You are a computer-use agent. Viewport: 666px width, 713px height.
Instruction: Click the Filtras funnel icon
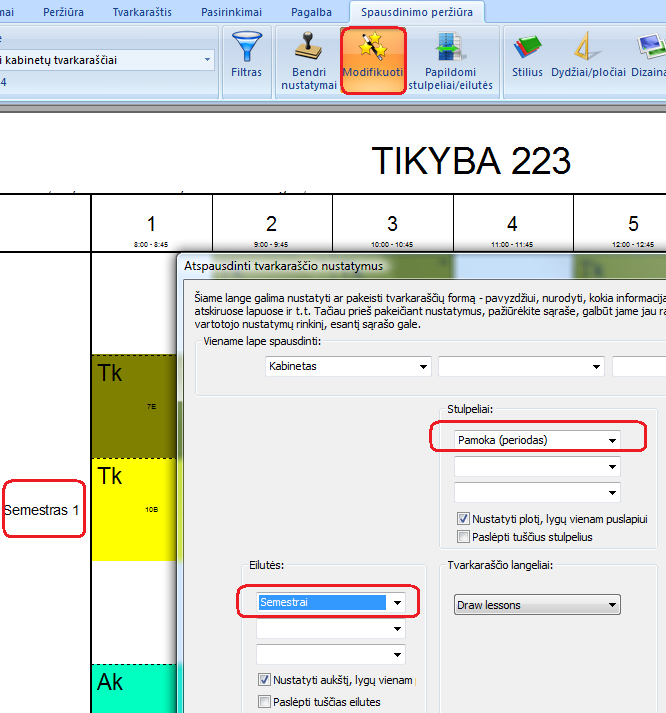point(246,47)
